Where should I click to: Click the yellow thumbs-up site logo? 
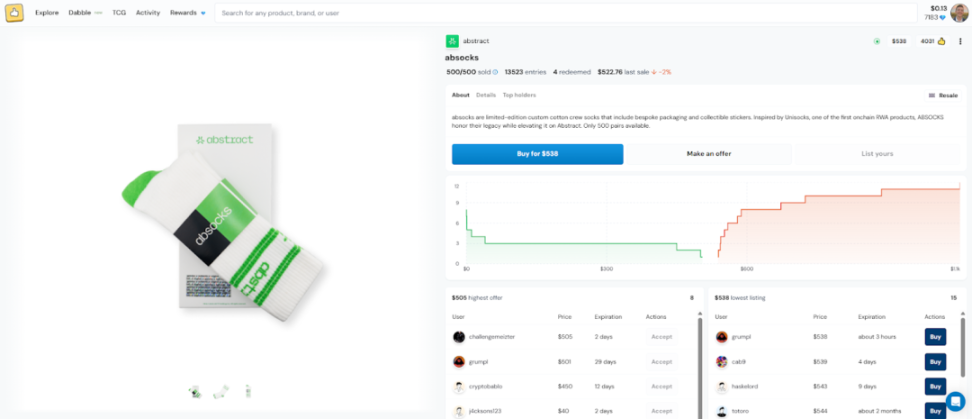[14, 12]
